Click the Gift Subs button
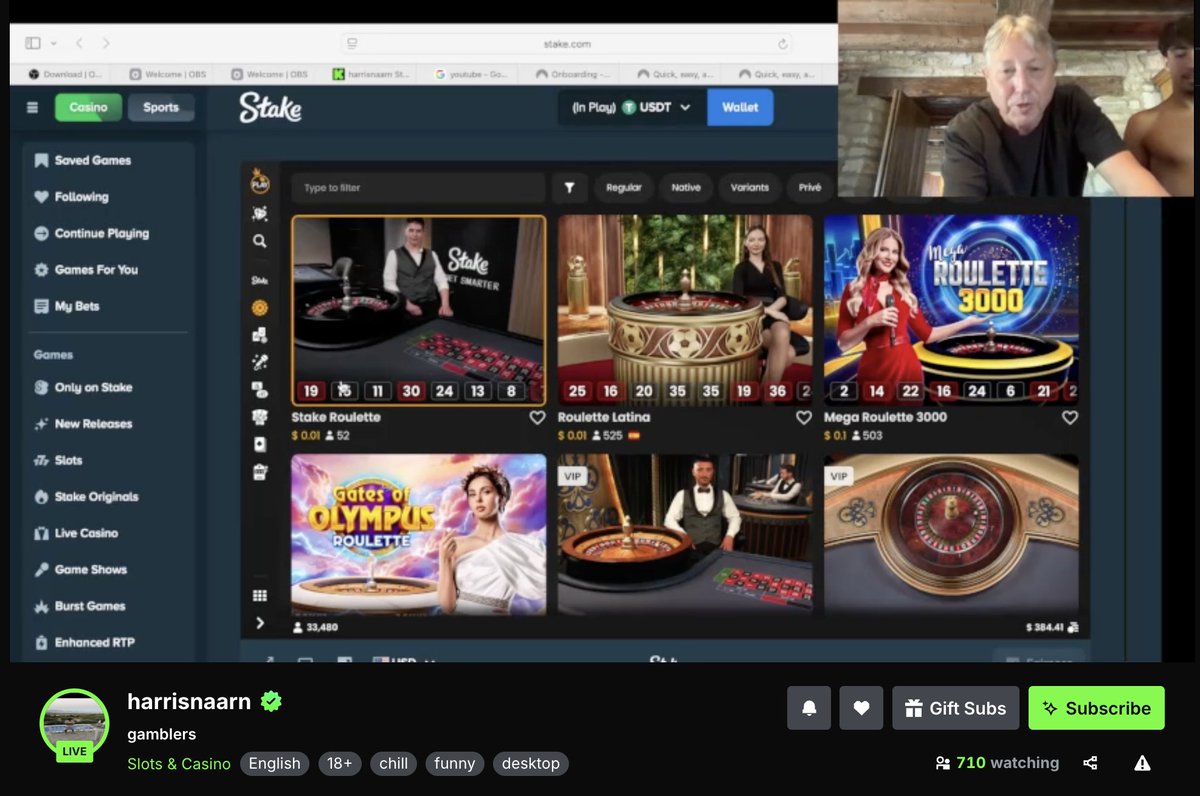The image size is (1200, 796). pyautogui.click(x=956, y=708)
